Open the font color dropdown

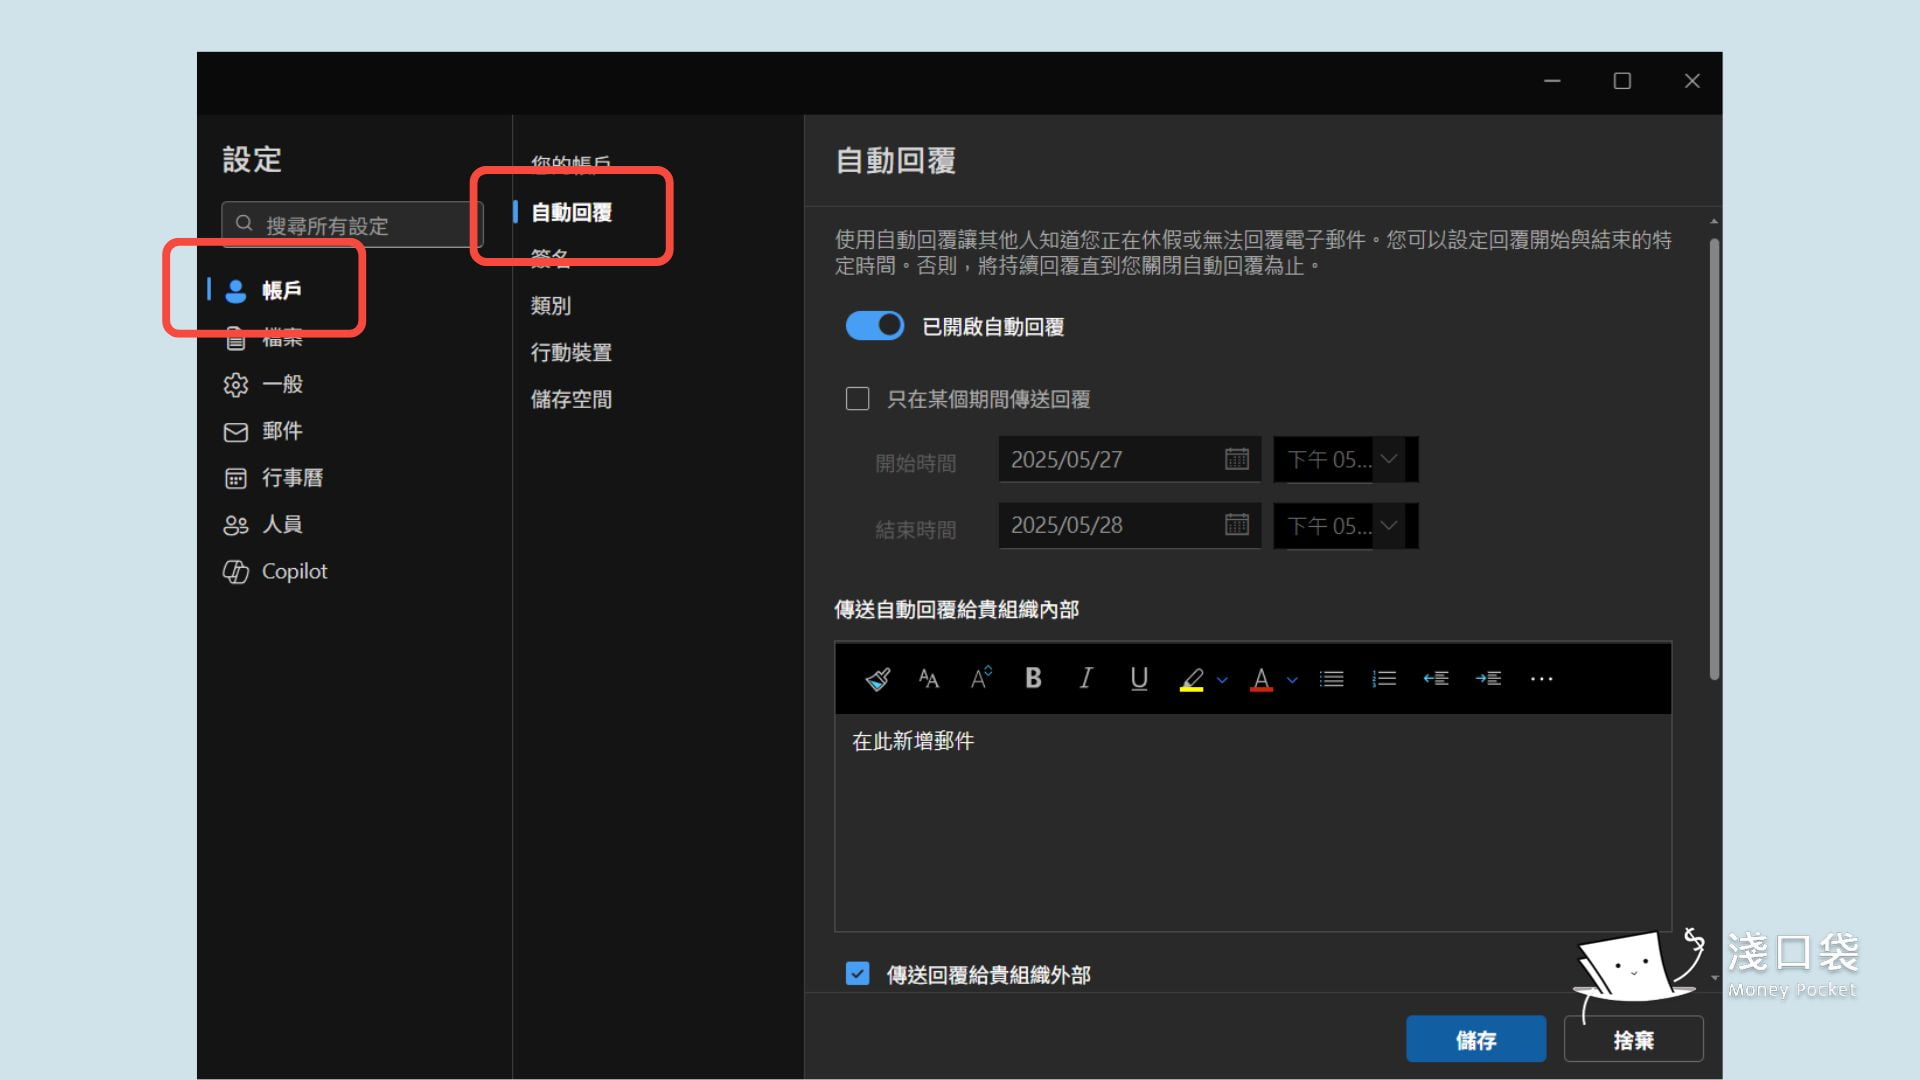(1292, 679)
